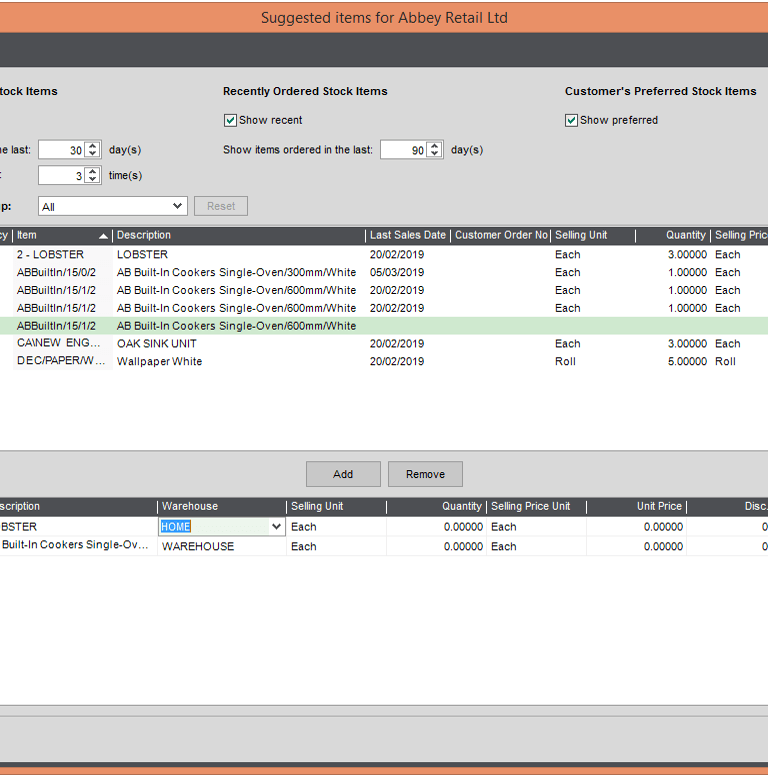This screenshot has height=775, width=768.
Task: Toggle the Show preferred checkbox
Action: click(571, 120)
